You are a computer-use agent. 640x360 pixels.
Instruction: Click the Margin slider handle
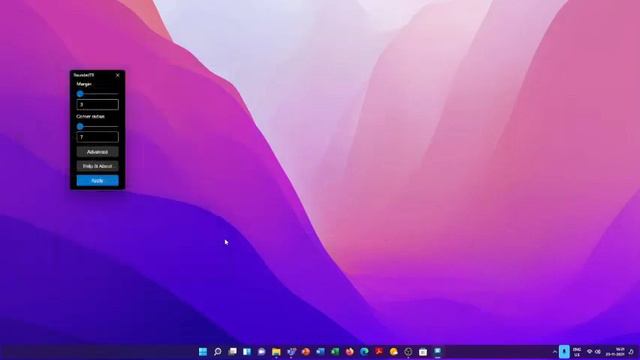[x=80, y=94]
